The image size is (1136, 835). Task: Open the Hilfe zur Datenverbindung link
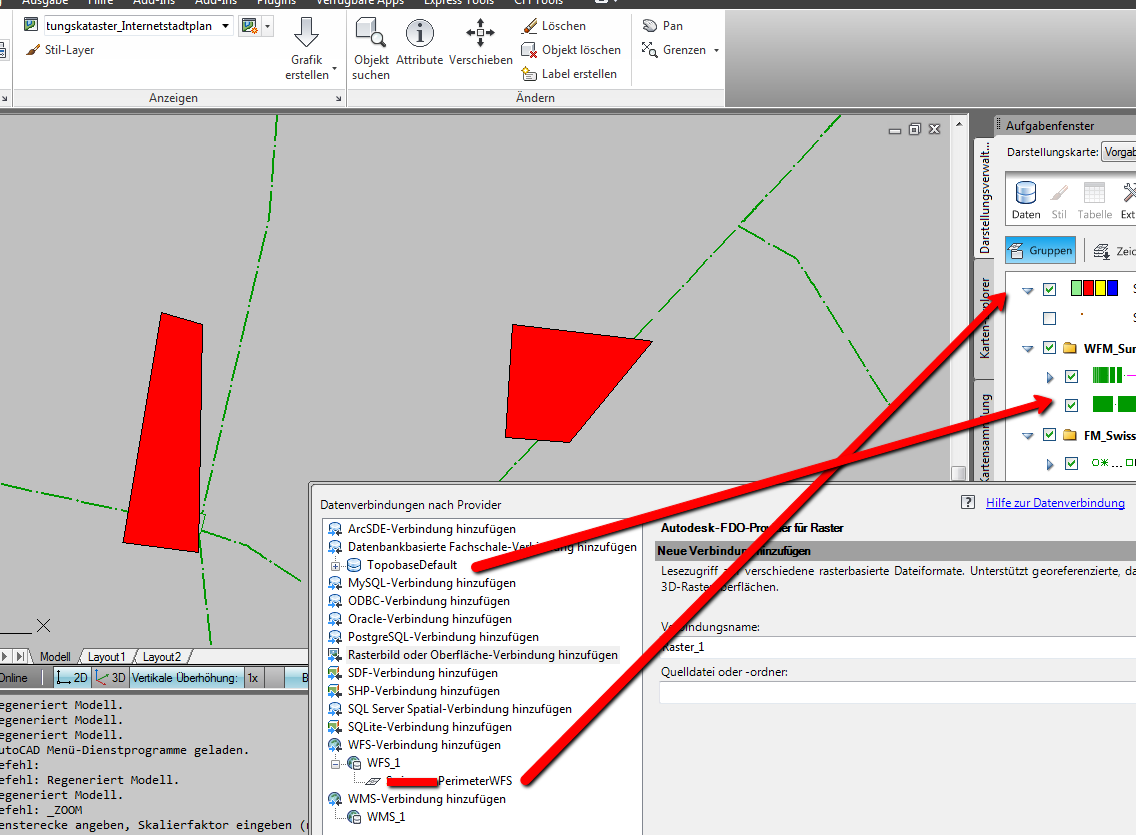(1055, 503)
